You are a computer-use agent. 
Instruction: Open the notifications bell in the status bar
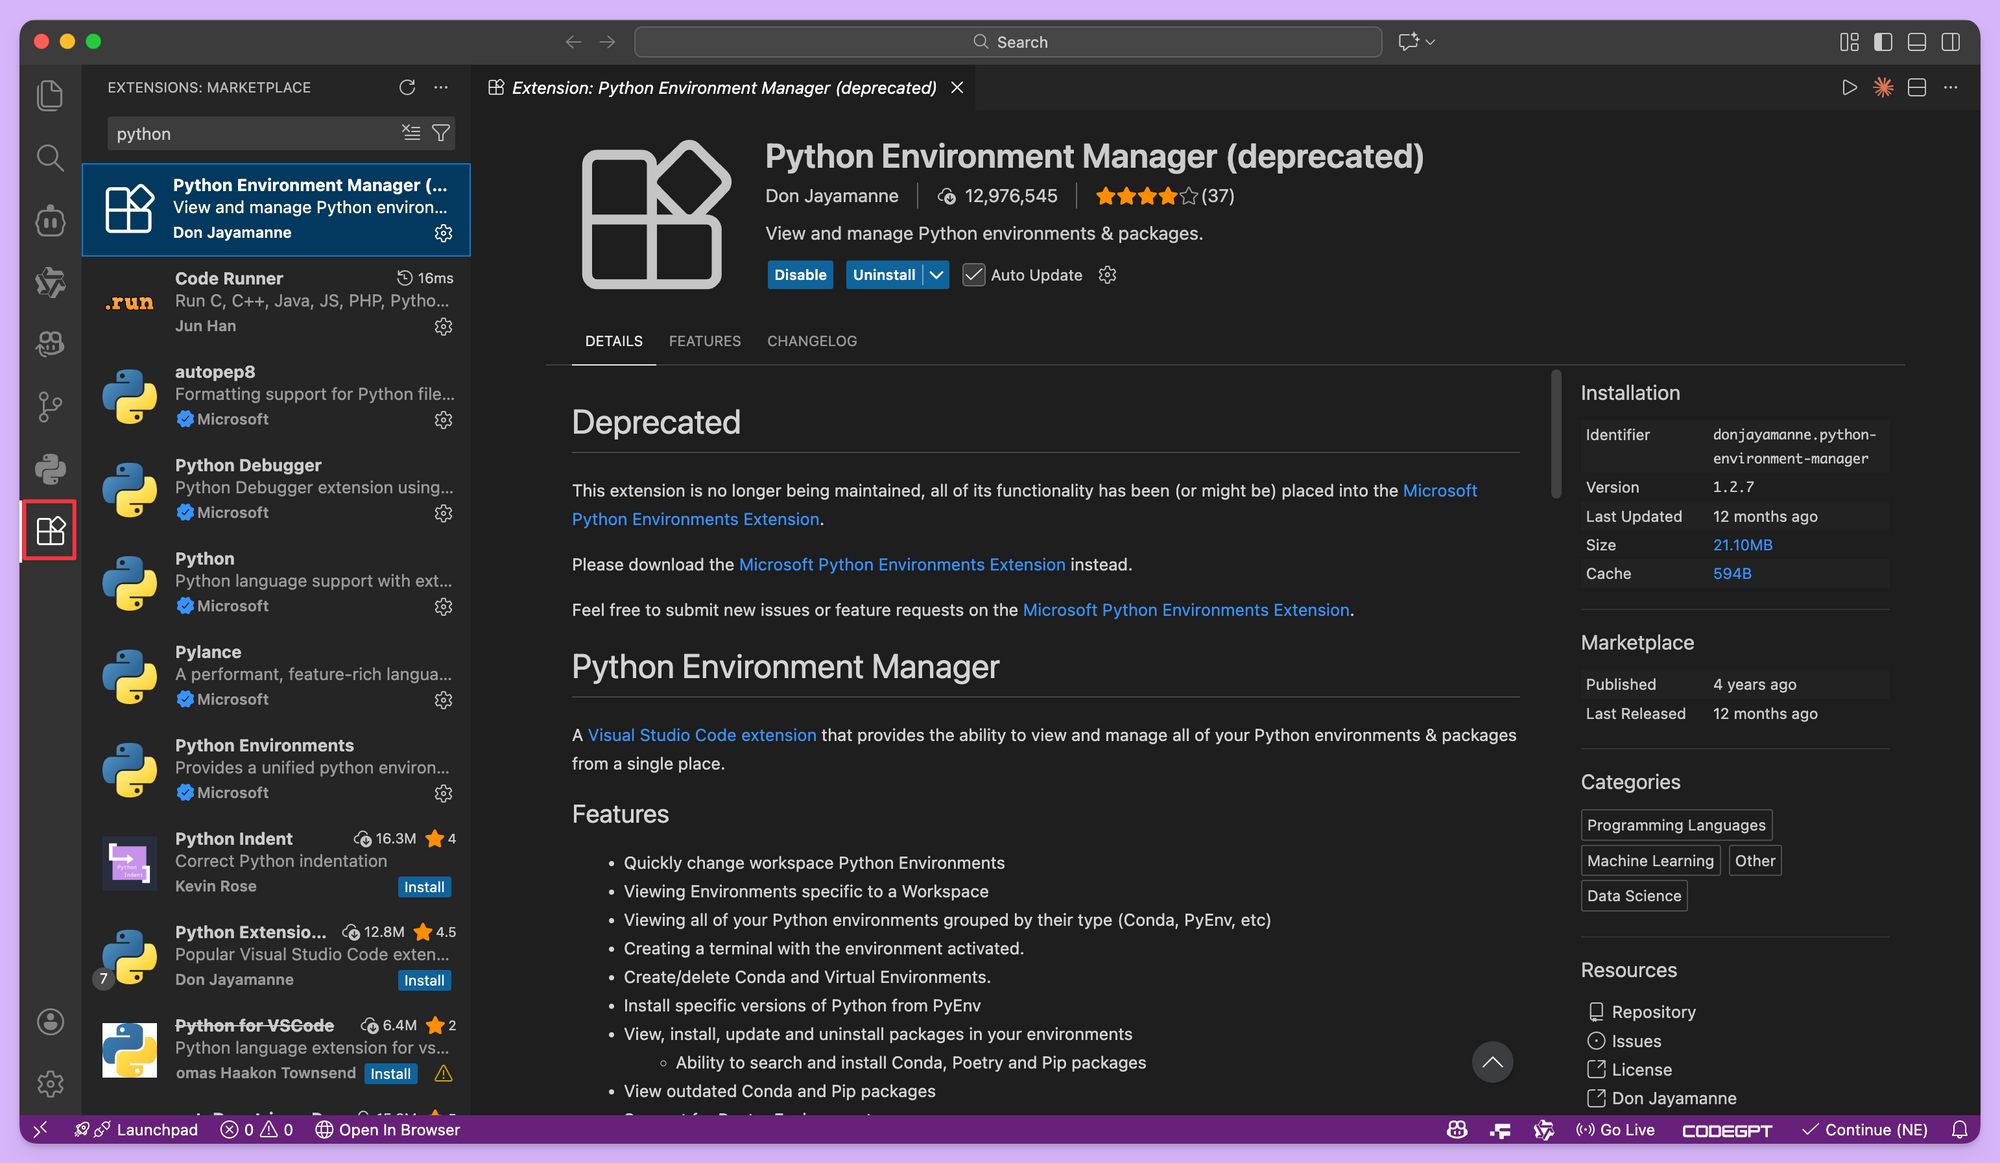[1959, 1129]
